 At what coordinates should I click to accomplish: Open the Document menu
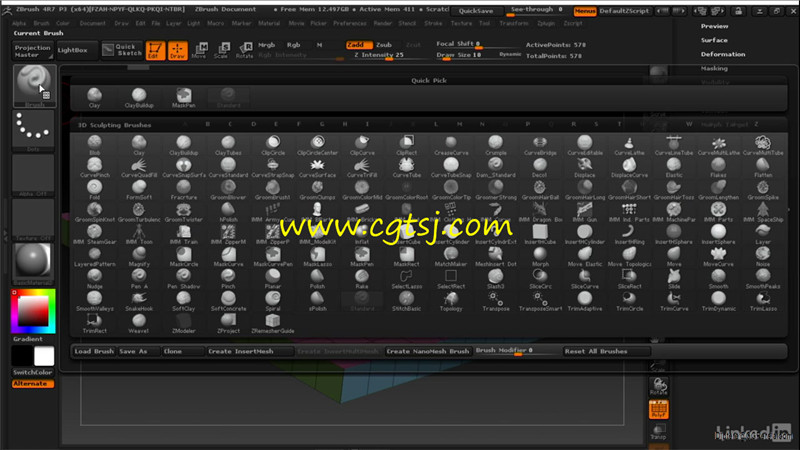click(92, 23)
